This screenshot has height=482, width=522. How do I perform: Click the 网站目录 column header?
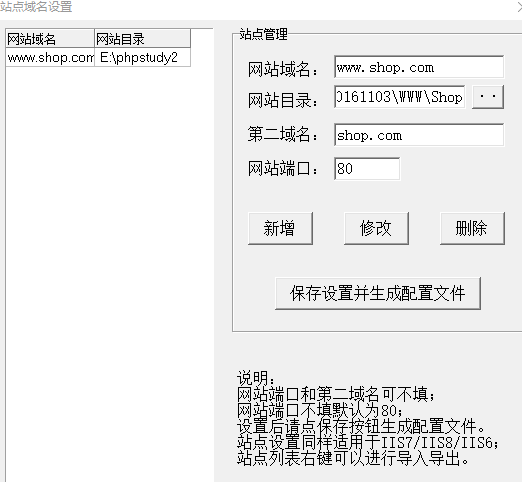click(142, 39)
